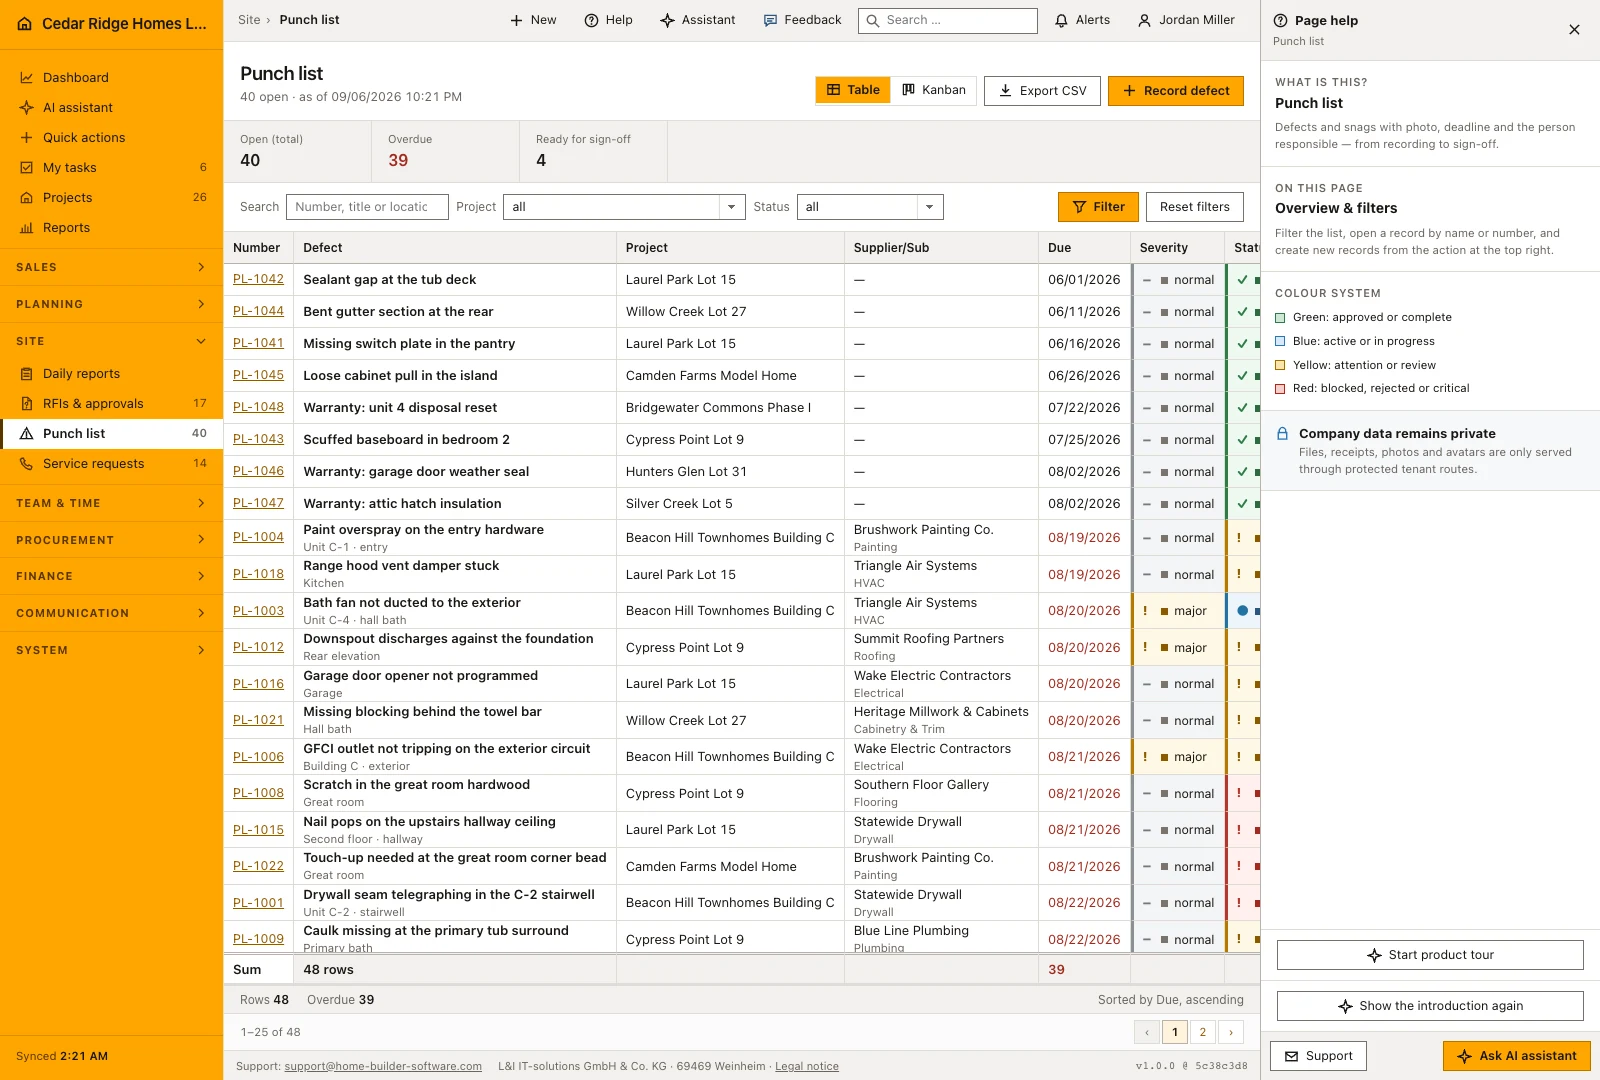
Task: Open the support email link in footer
Action: coord(383,1066)
